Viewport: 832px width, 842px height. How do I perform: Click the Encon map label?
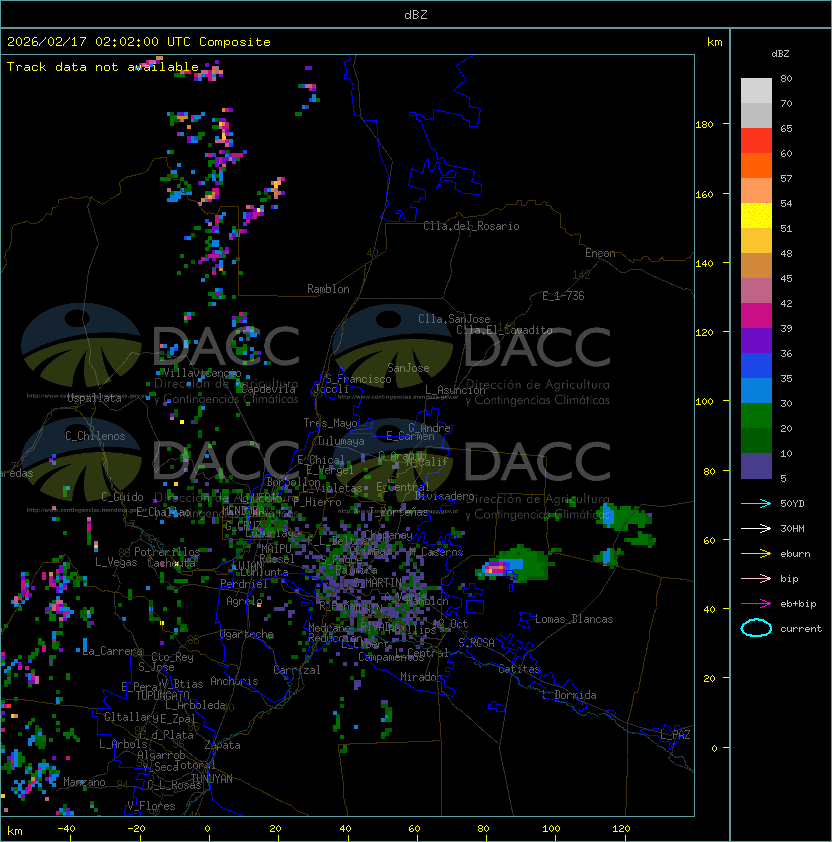(x=600, y=253)
